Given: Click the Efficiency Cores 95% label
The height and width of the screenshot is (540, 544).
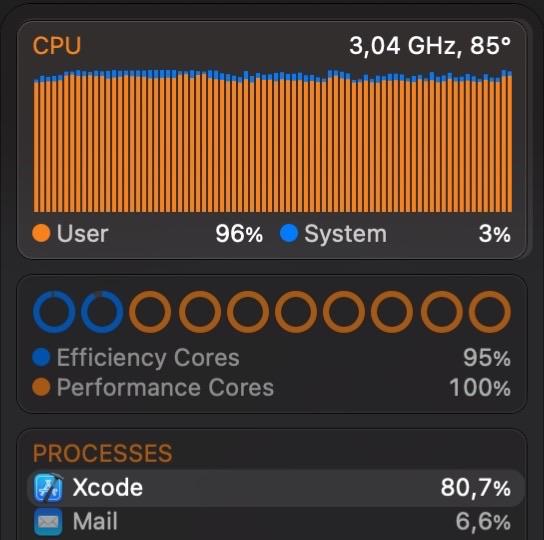Looking at the screenshot, I should 487,357.
